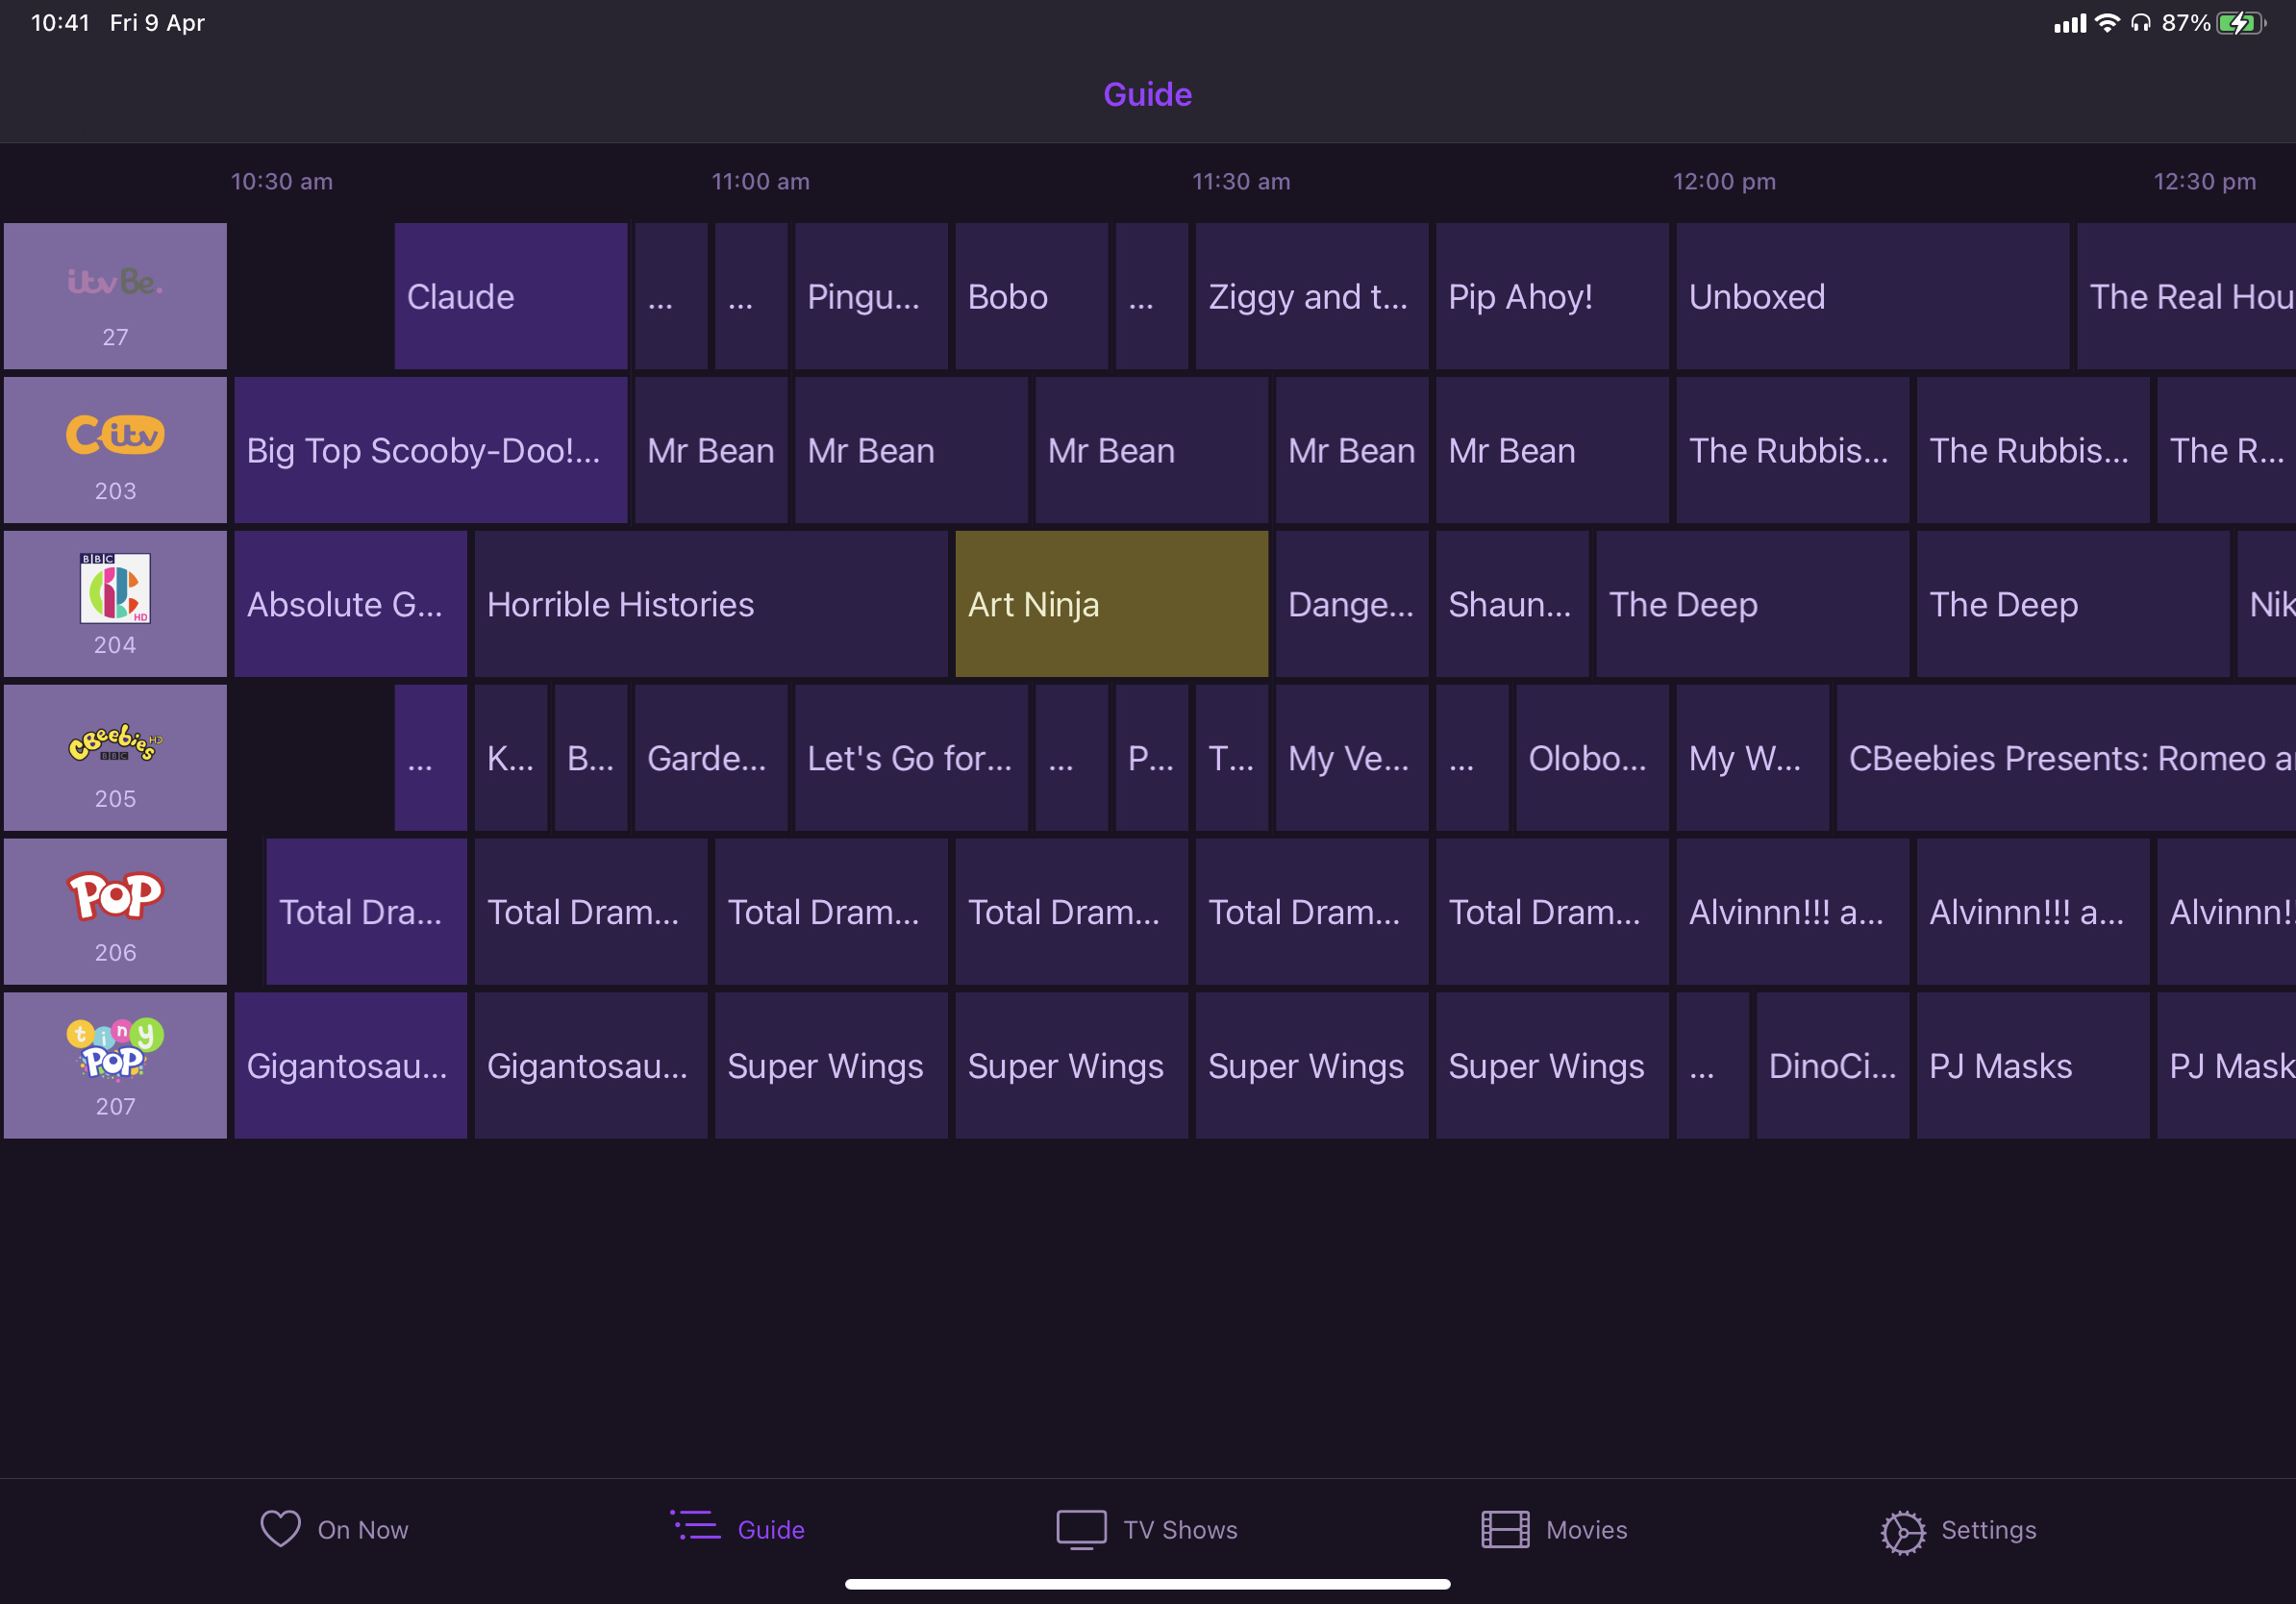Viewport: 2296px width, 1604px height.
Task: Open Big Top Scooby-Doo! listing
Action: (x=430, y=451)
